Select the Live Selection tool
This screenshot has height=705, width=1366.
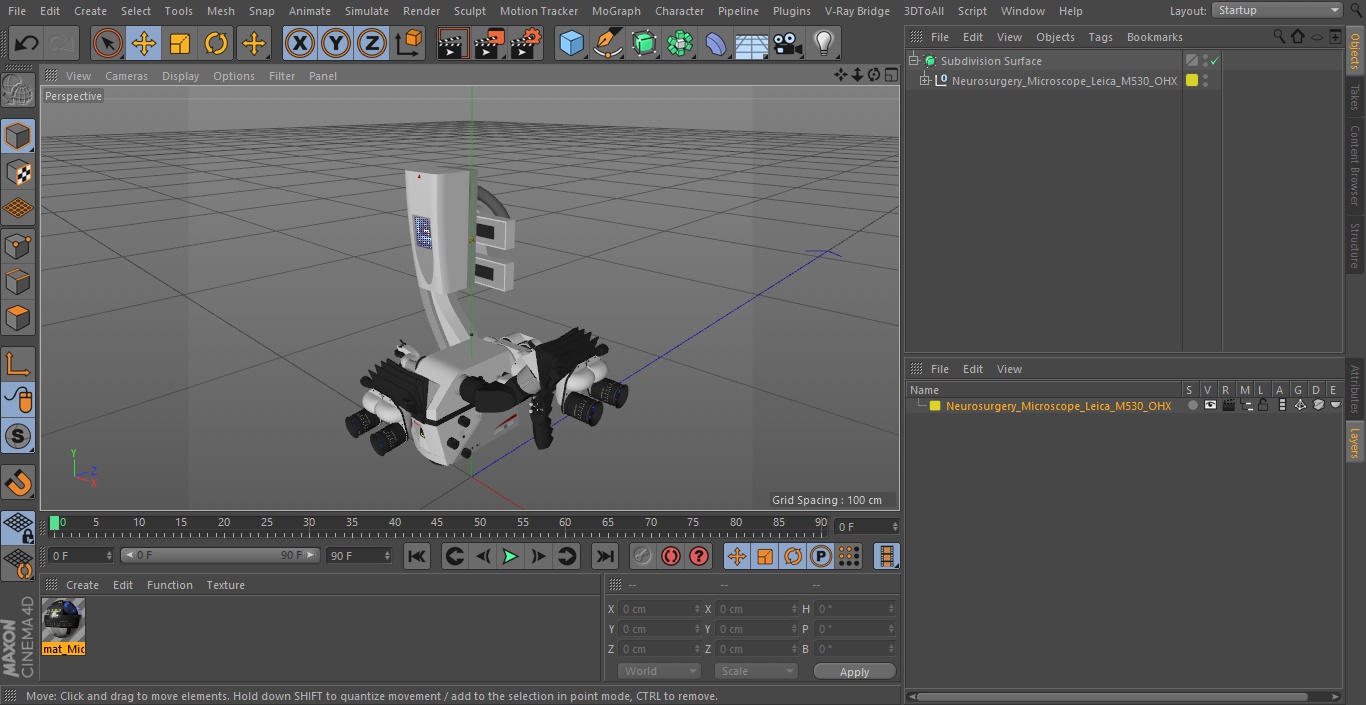107,43
